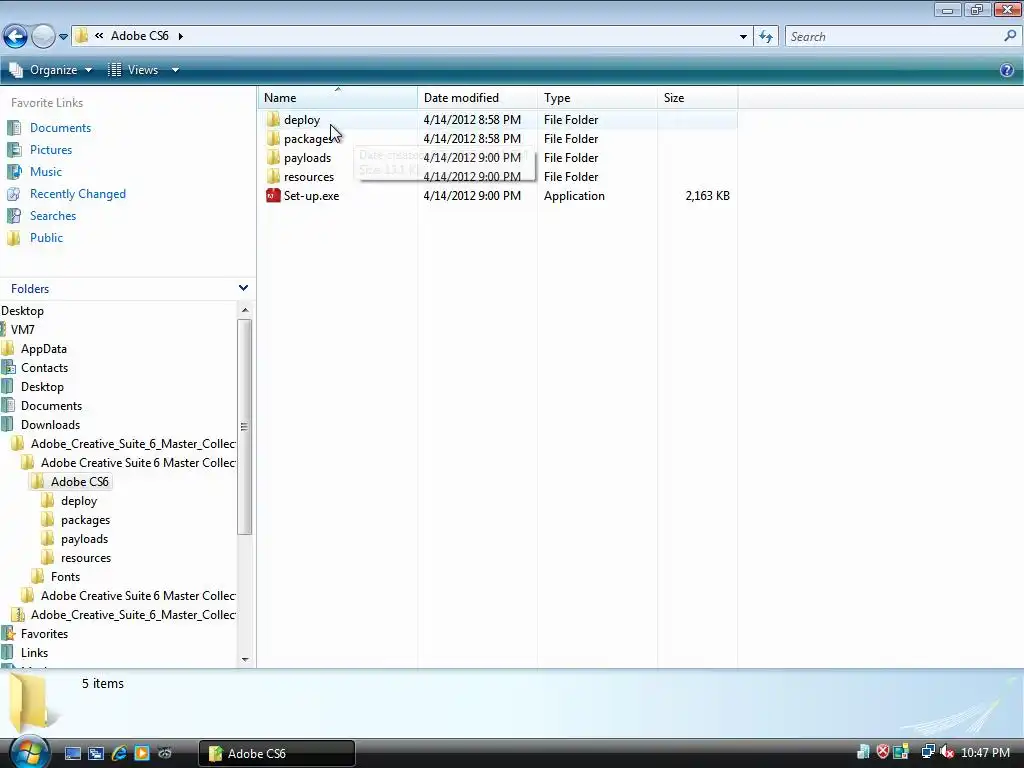1024x768 pixels.
Task: Click the network tray icon
Action: click(x=927, y=752)
